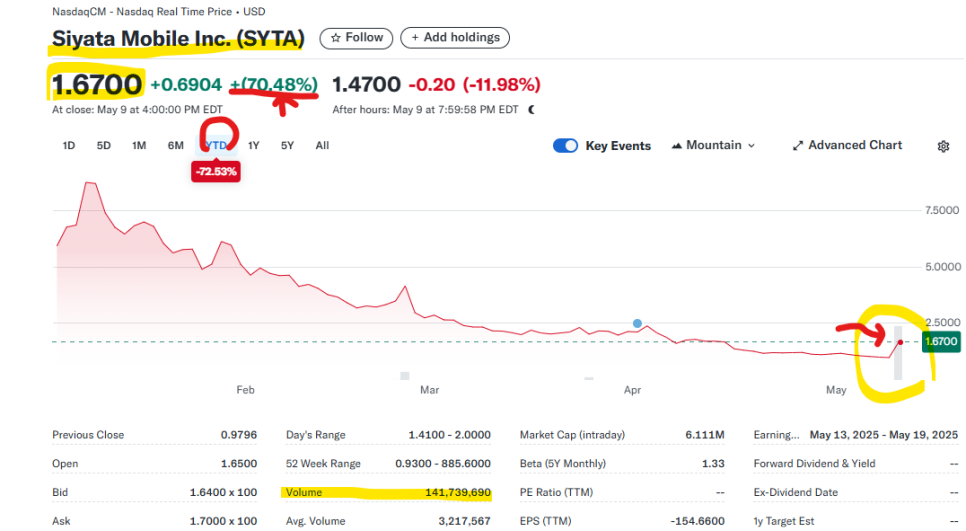Viewport: 966px width, 531px height.
Task: Click the Ex-Dividend Date label
Action: 795,492
